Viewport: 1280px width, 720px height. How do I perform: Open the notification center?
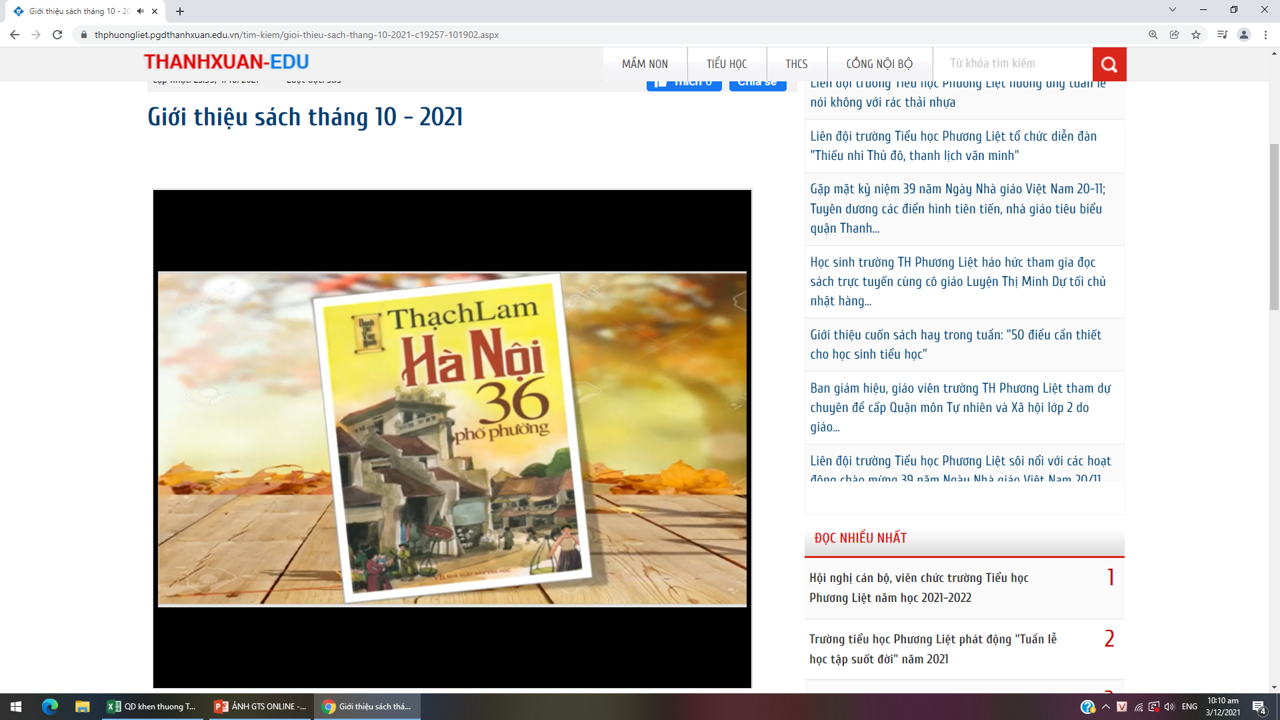click(x=1259, y=707)
